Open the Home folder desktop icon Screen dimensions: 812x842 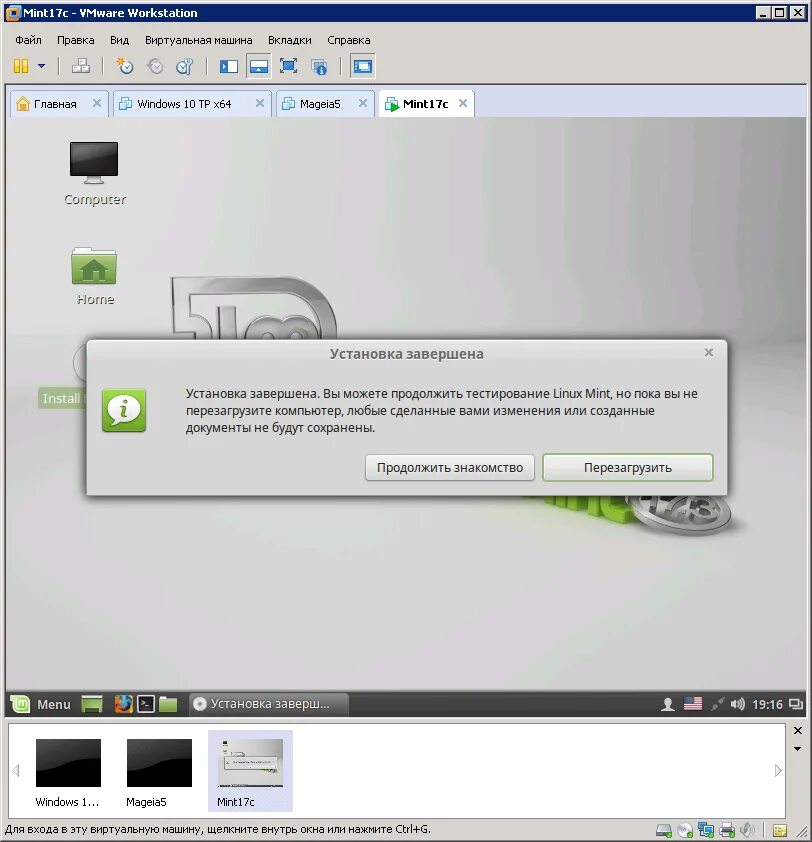point(95,276)
